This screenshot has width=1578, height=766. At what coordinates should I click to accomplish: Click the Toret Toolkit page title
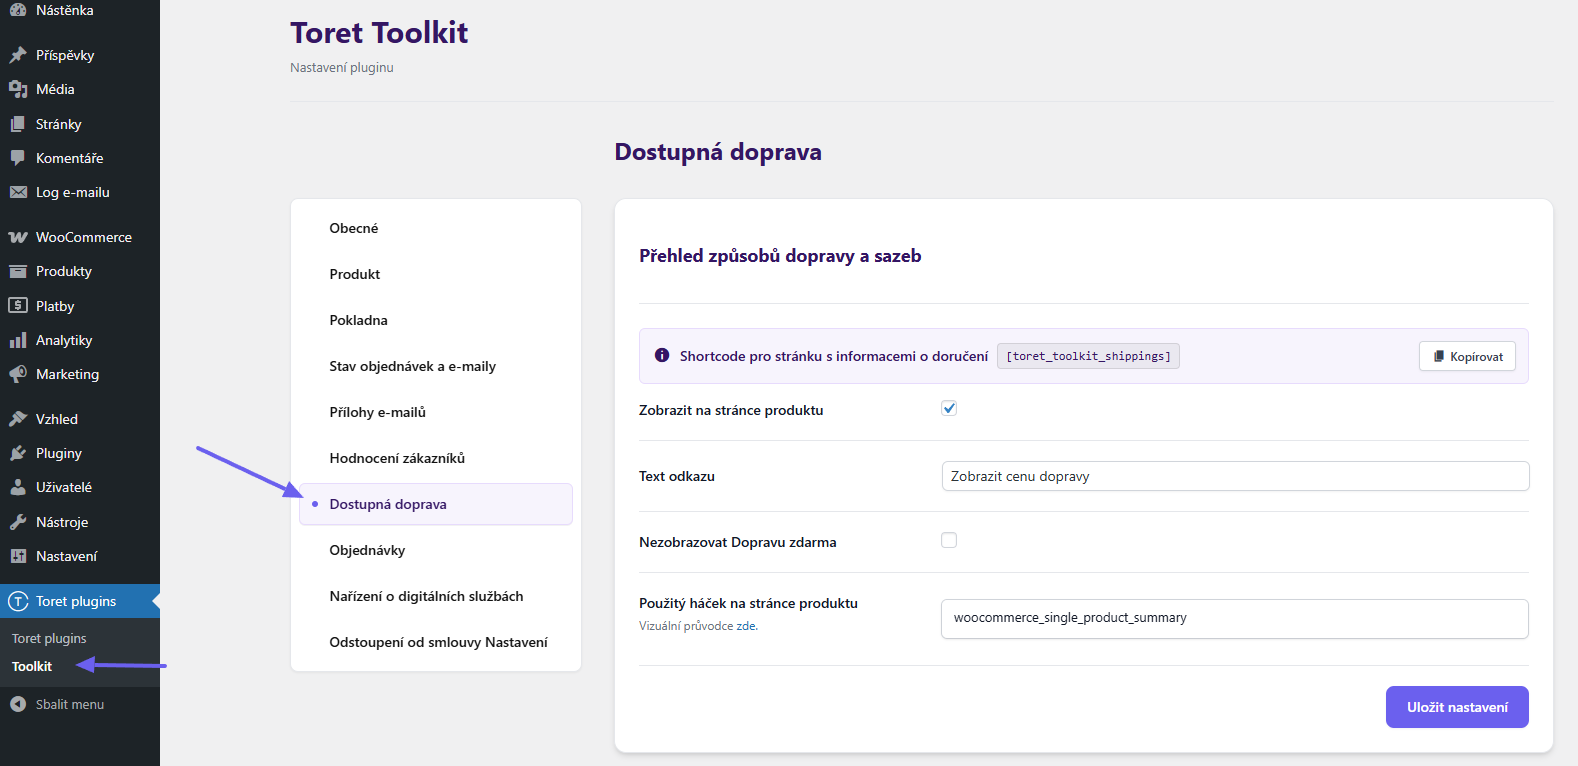click(379, 32)
